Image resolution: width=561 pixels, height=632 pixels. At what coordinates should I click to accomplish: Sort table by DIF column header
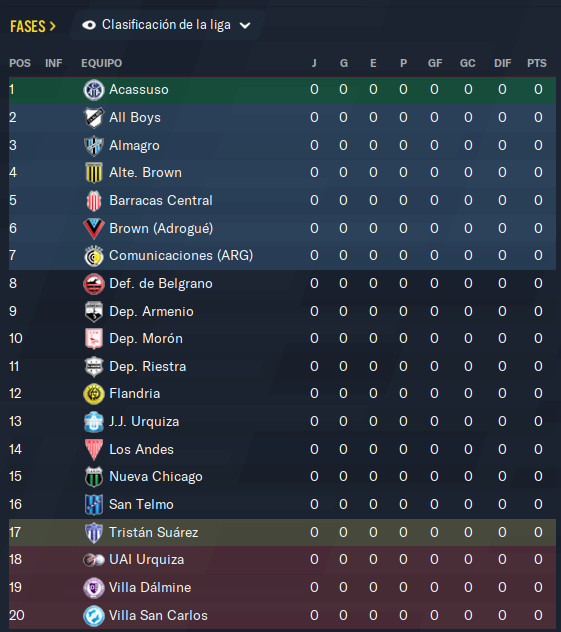[x=503, y=63]
